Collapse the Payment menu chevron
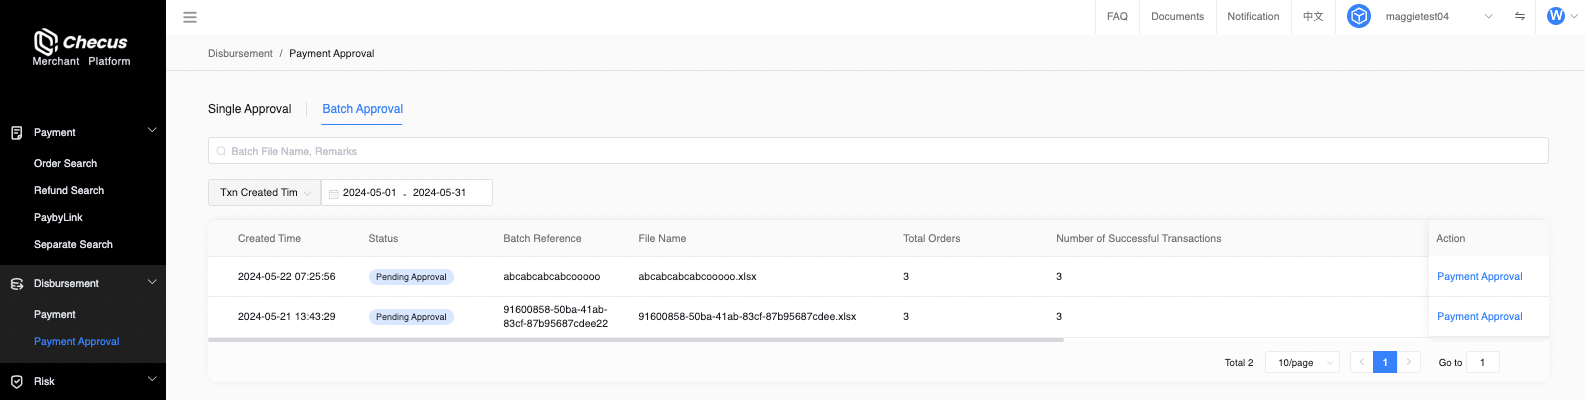The height and width of the screenshot is (400, 1585). pyautogui.click(x=152, y=130)
